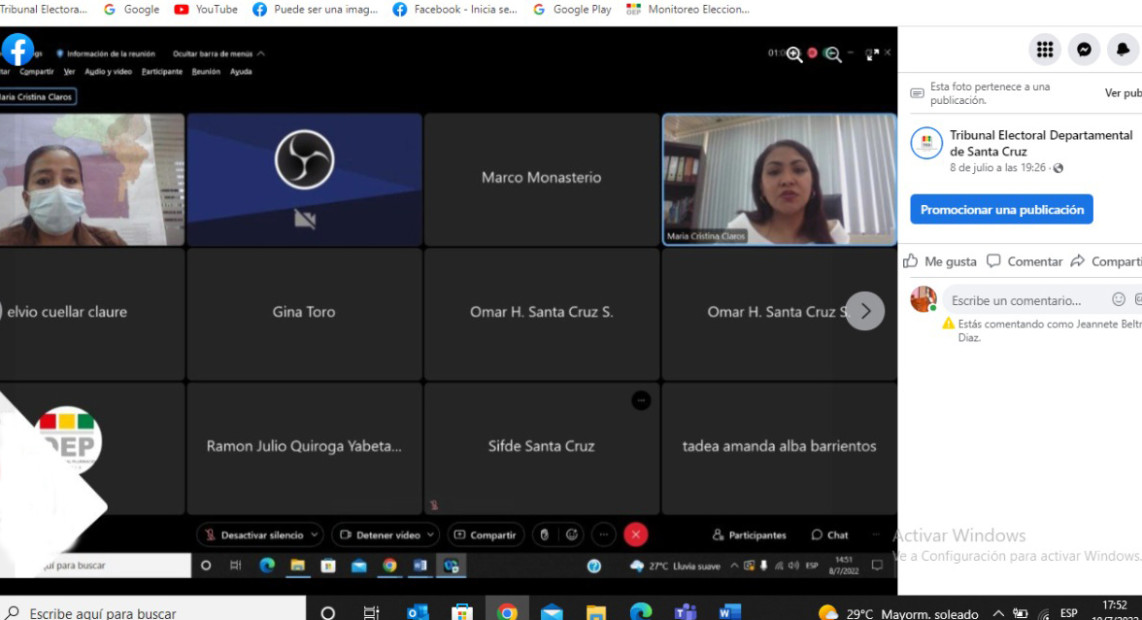Click Promocionar una publicación button

(x=1001, y=210)
